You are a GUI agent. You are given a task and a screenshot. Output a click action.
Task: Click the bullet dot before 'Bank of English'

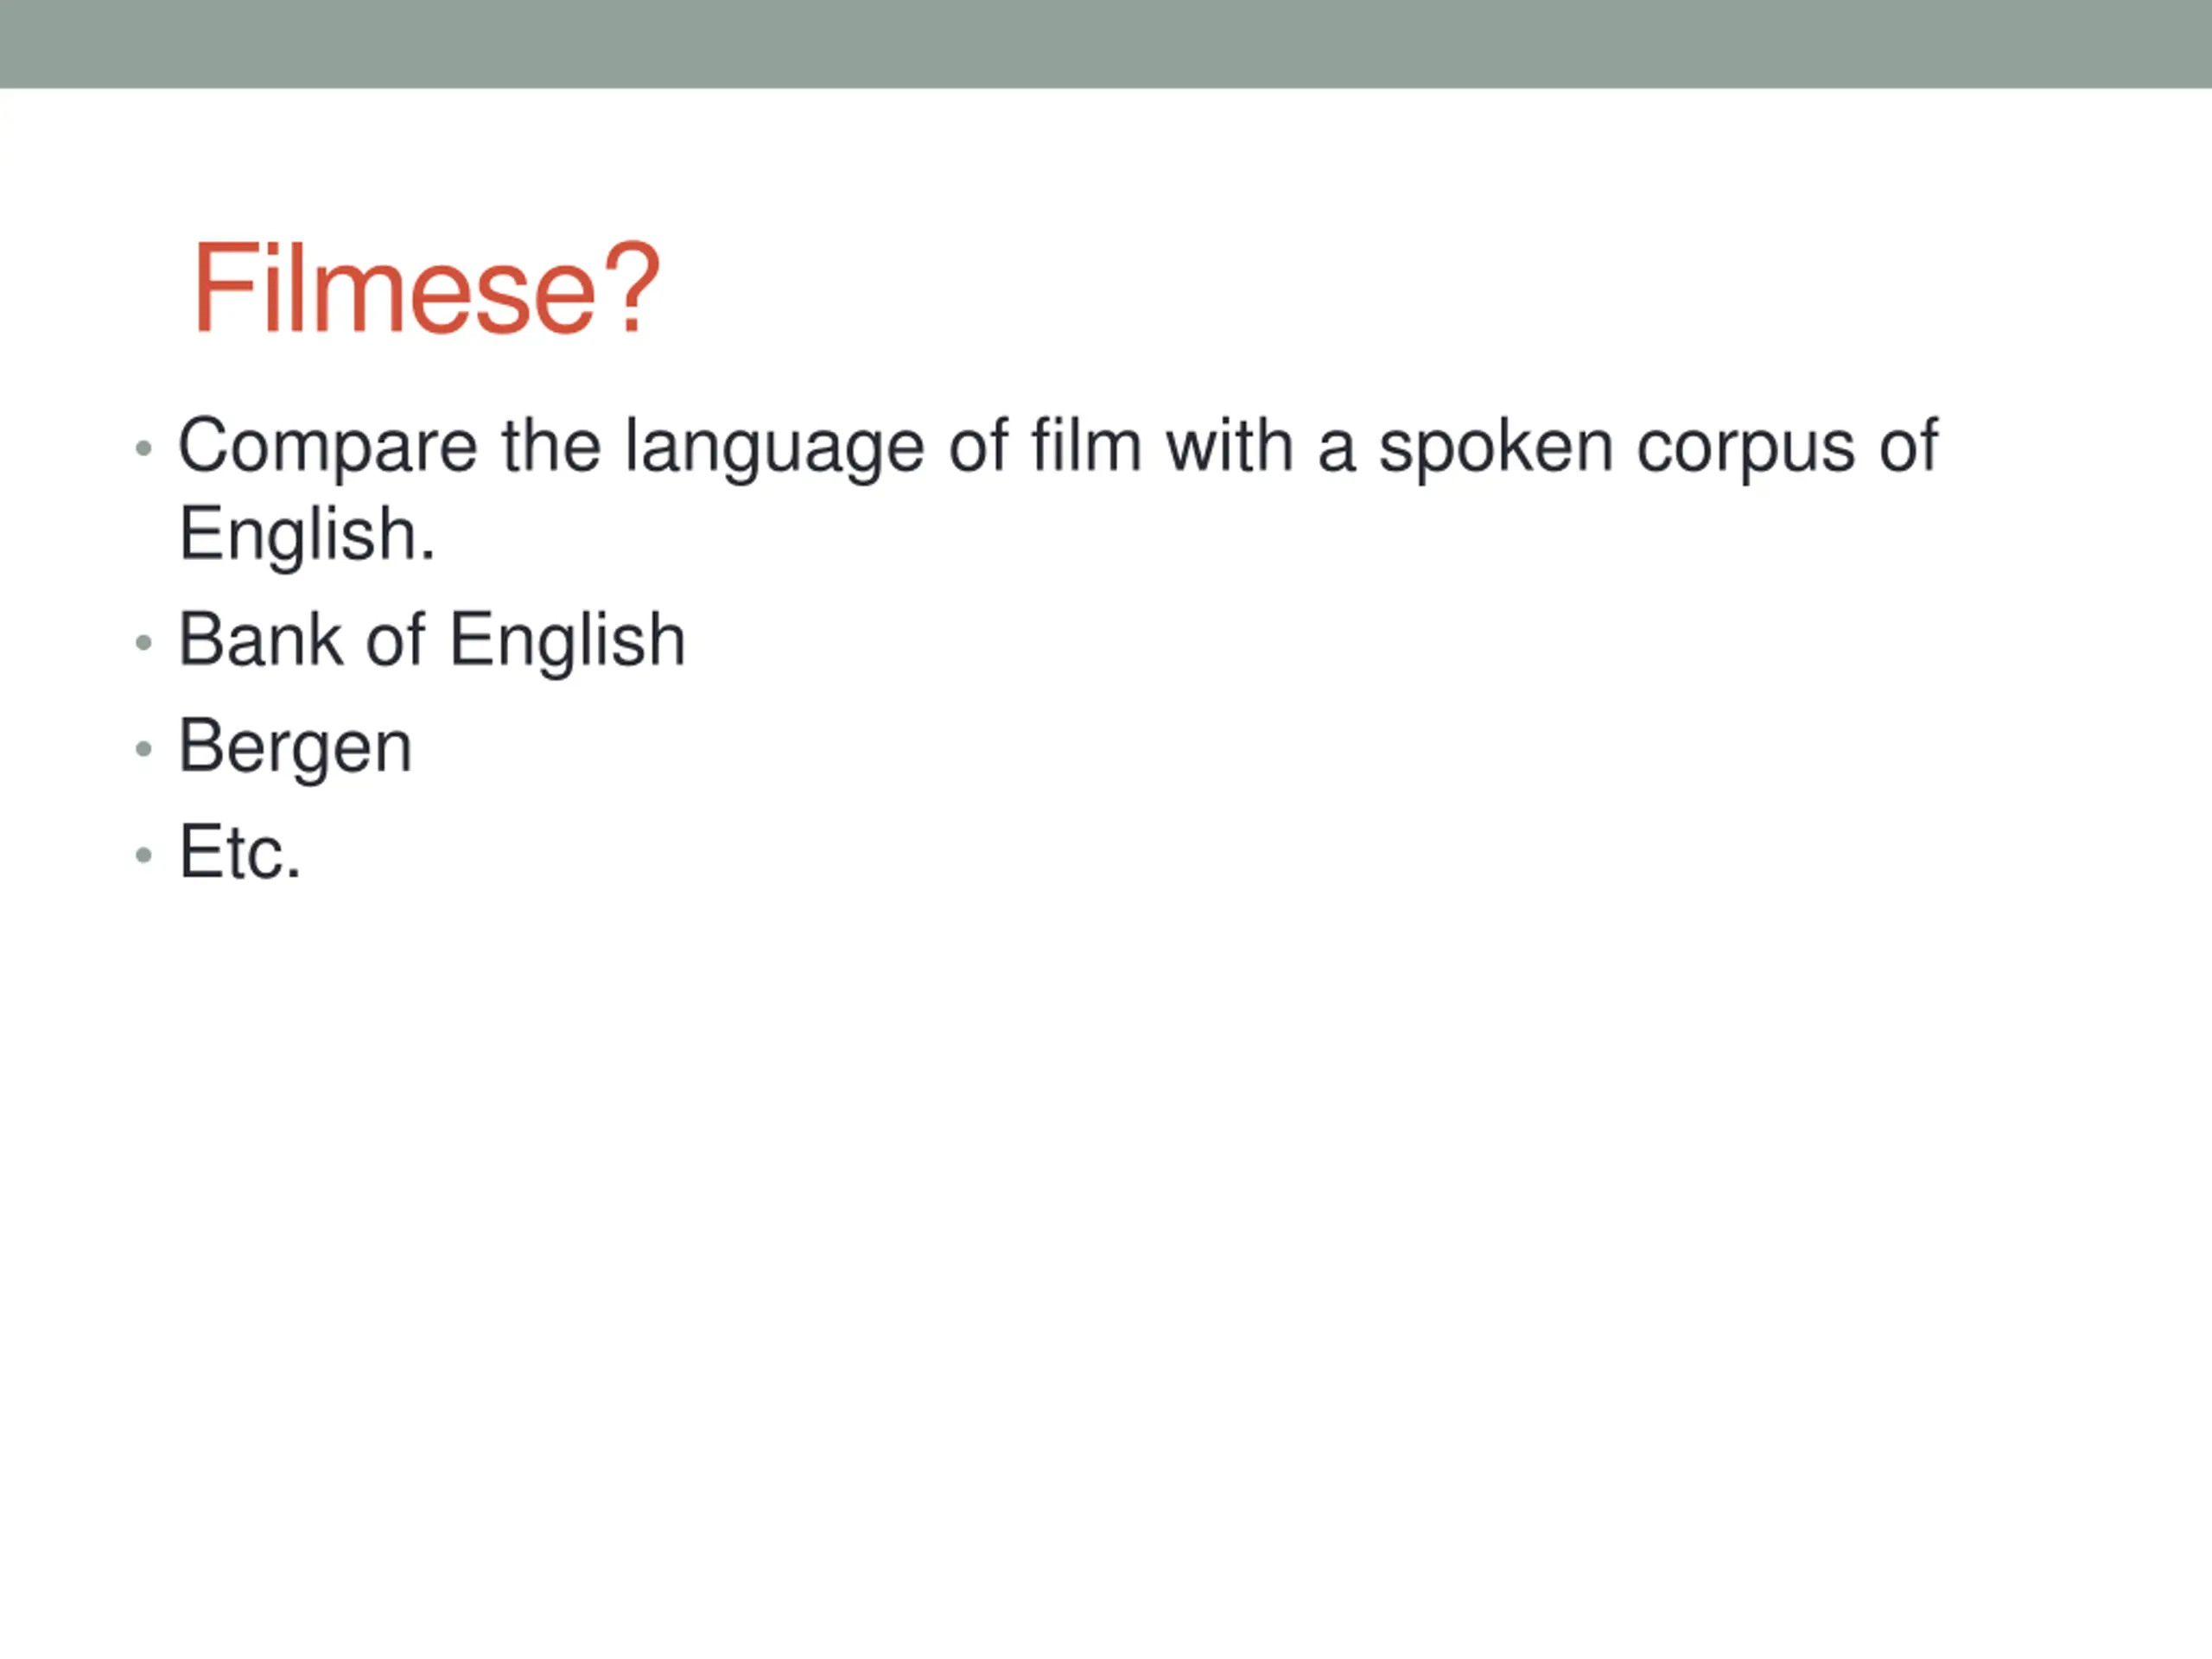tap(144, 642)
